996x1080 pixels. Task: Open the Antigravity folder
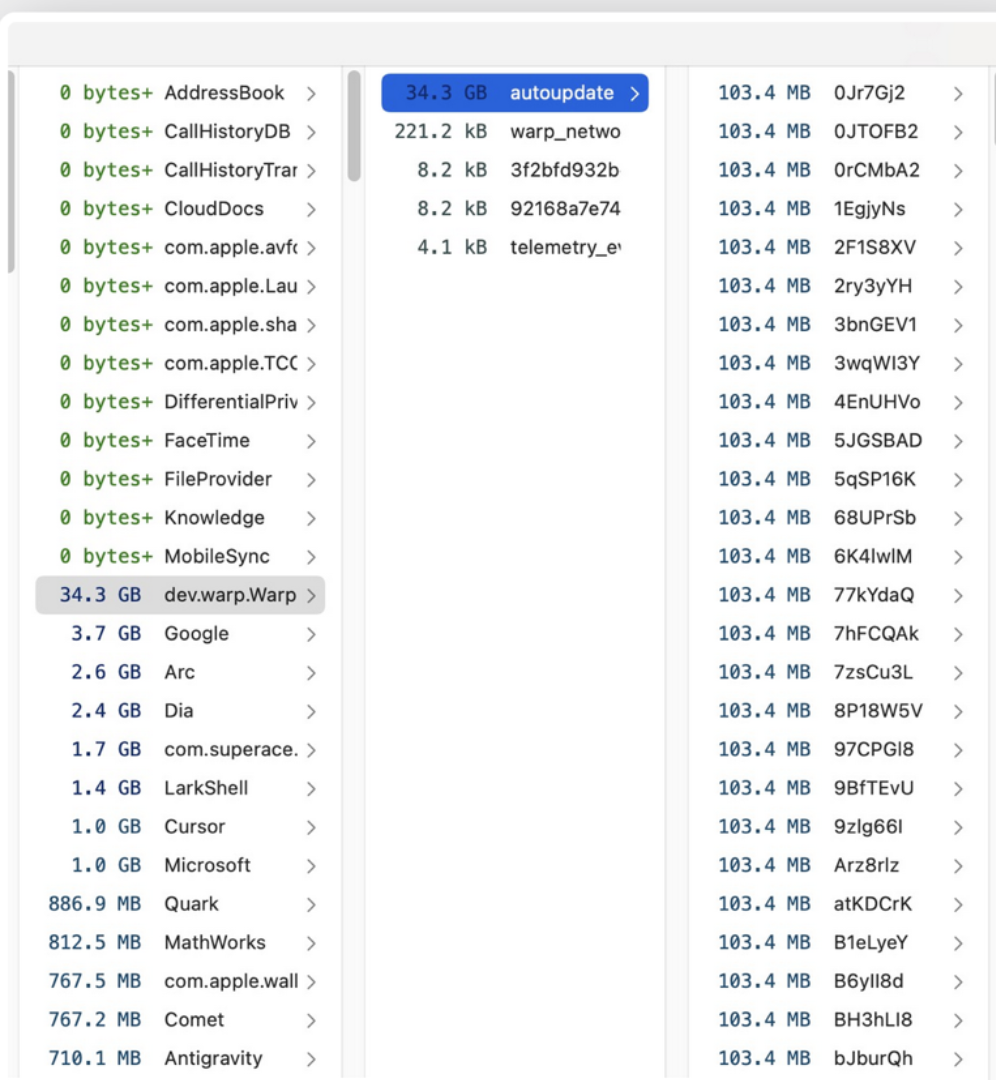pyautogui.click(x=212, y=1058)
